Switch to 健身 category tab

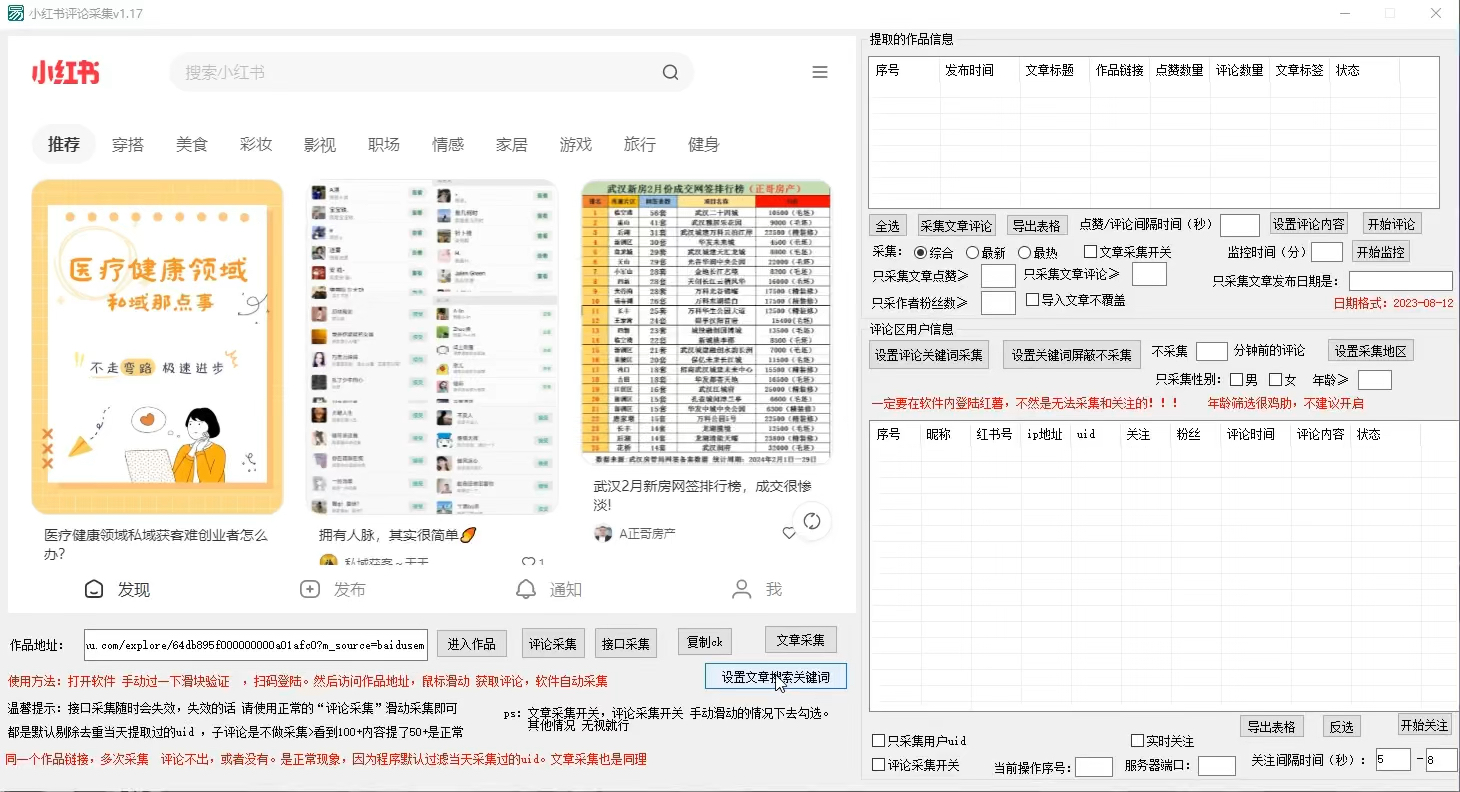[x=704, y=144]
